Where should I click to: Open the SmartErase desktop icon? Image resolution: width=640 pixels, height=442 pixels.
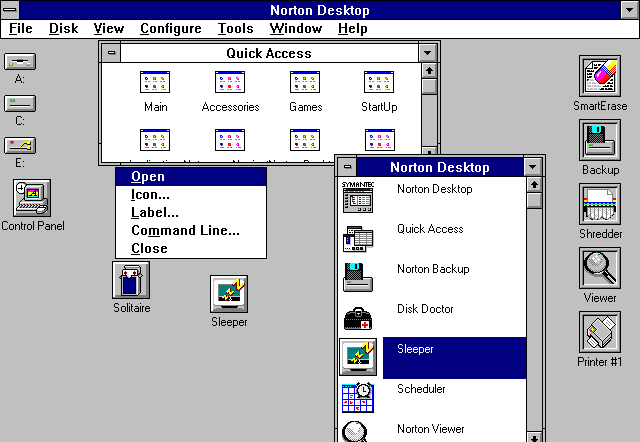point(600,76)
